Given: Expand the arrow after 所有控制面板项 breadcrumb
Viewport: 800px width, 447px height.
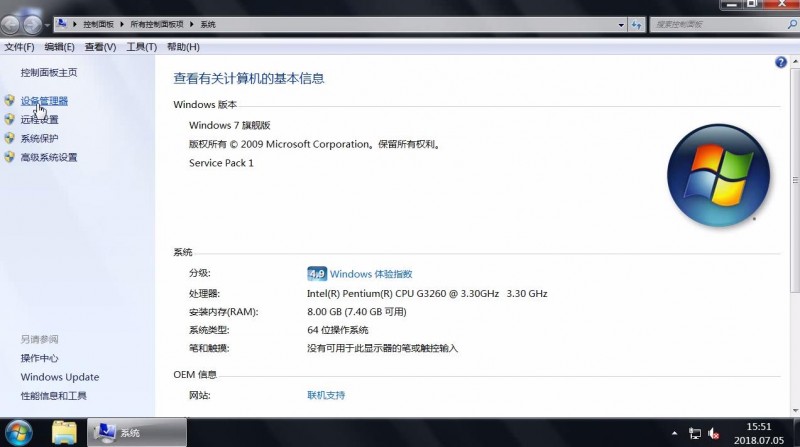Looking at the screenshot, I should [x=192, y=24].
